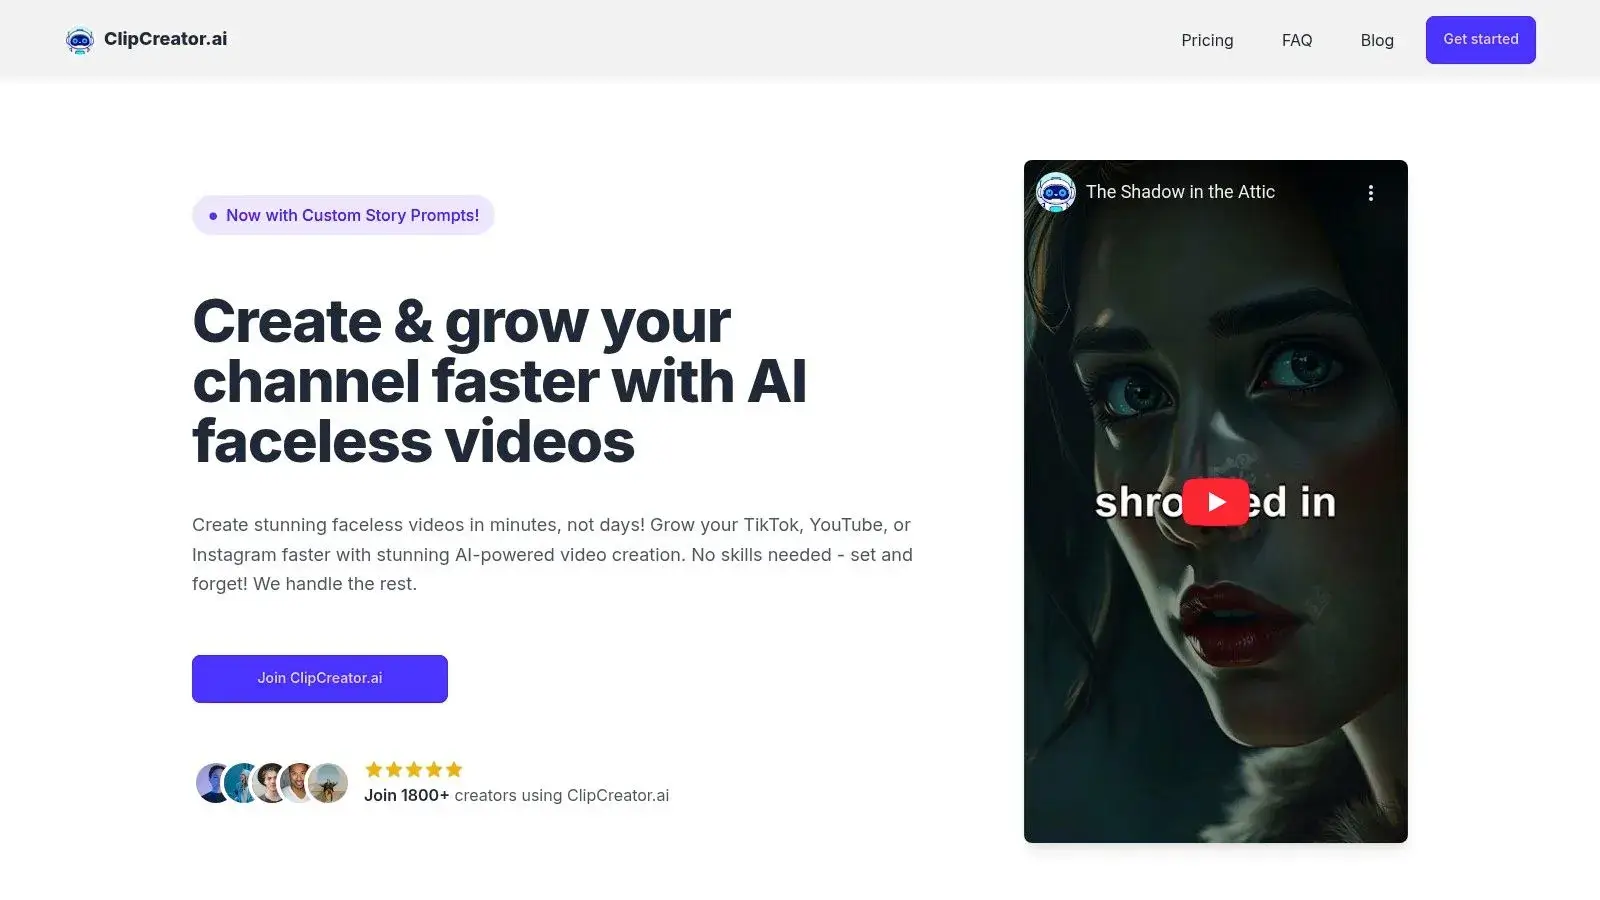The width and height of the screenshot is (1600, 900).
Task: Navigate to the Blog via the top menu
Action: (x=1377, y=40)
